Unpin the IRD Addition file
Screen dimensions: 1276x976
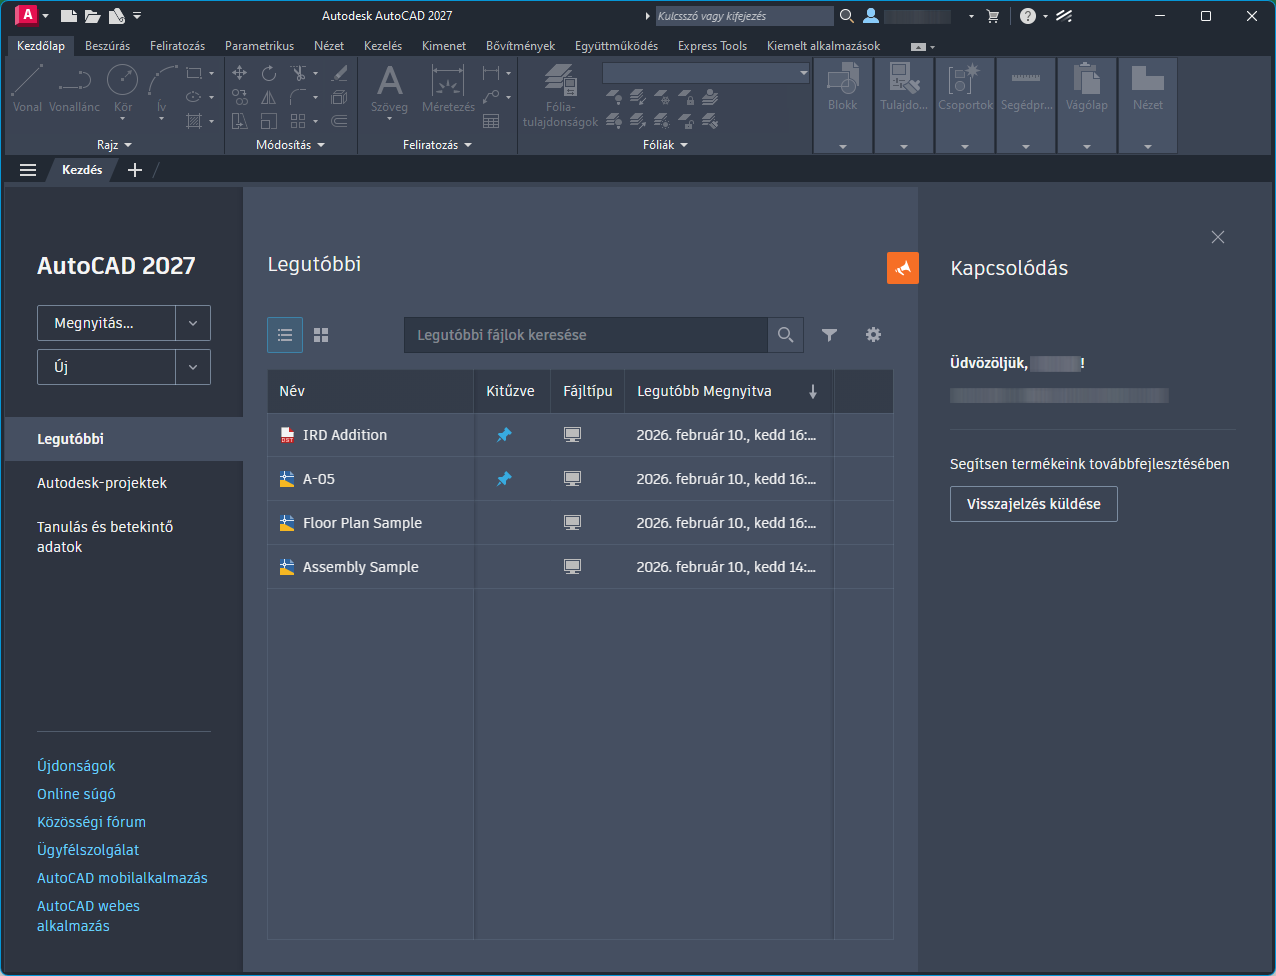tap(504, 435)
